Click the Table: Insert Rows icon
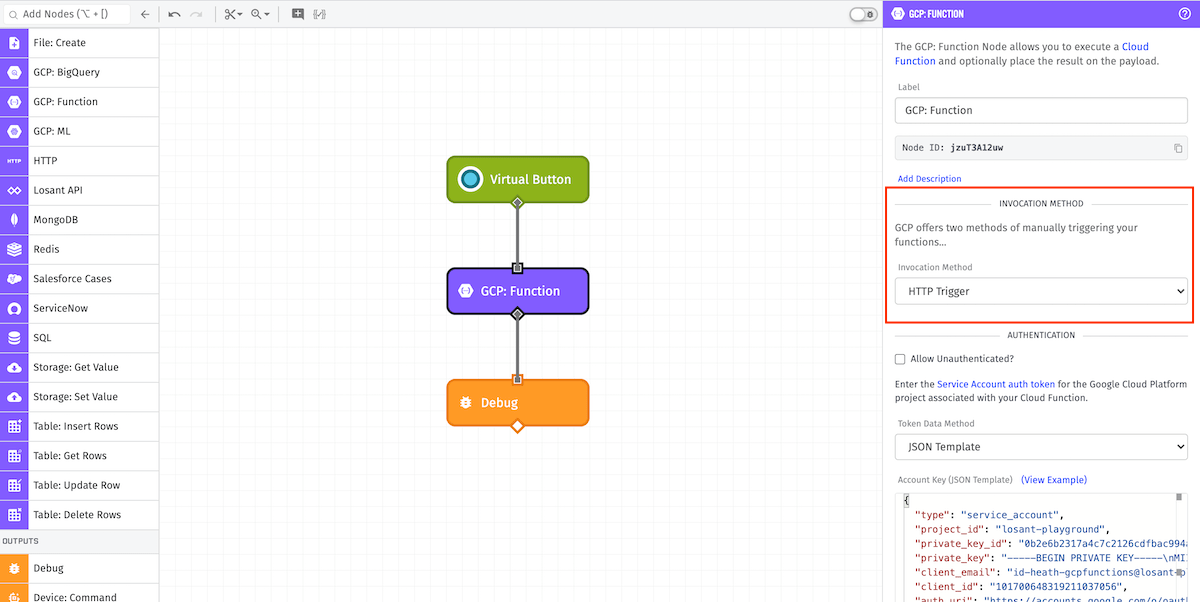Screen dimensions: 1200x602 click(14, 426)
